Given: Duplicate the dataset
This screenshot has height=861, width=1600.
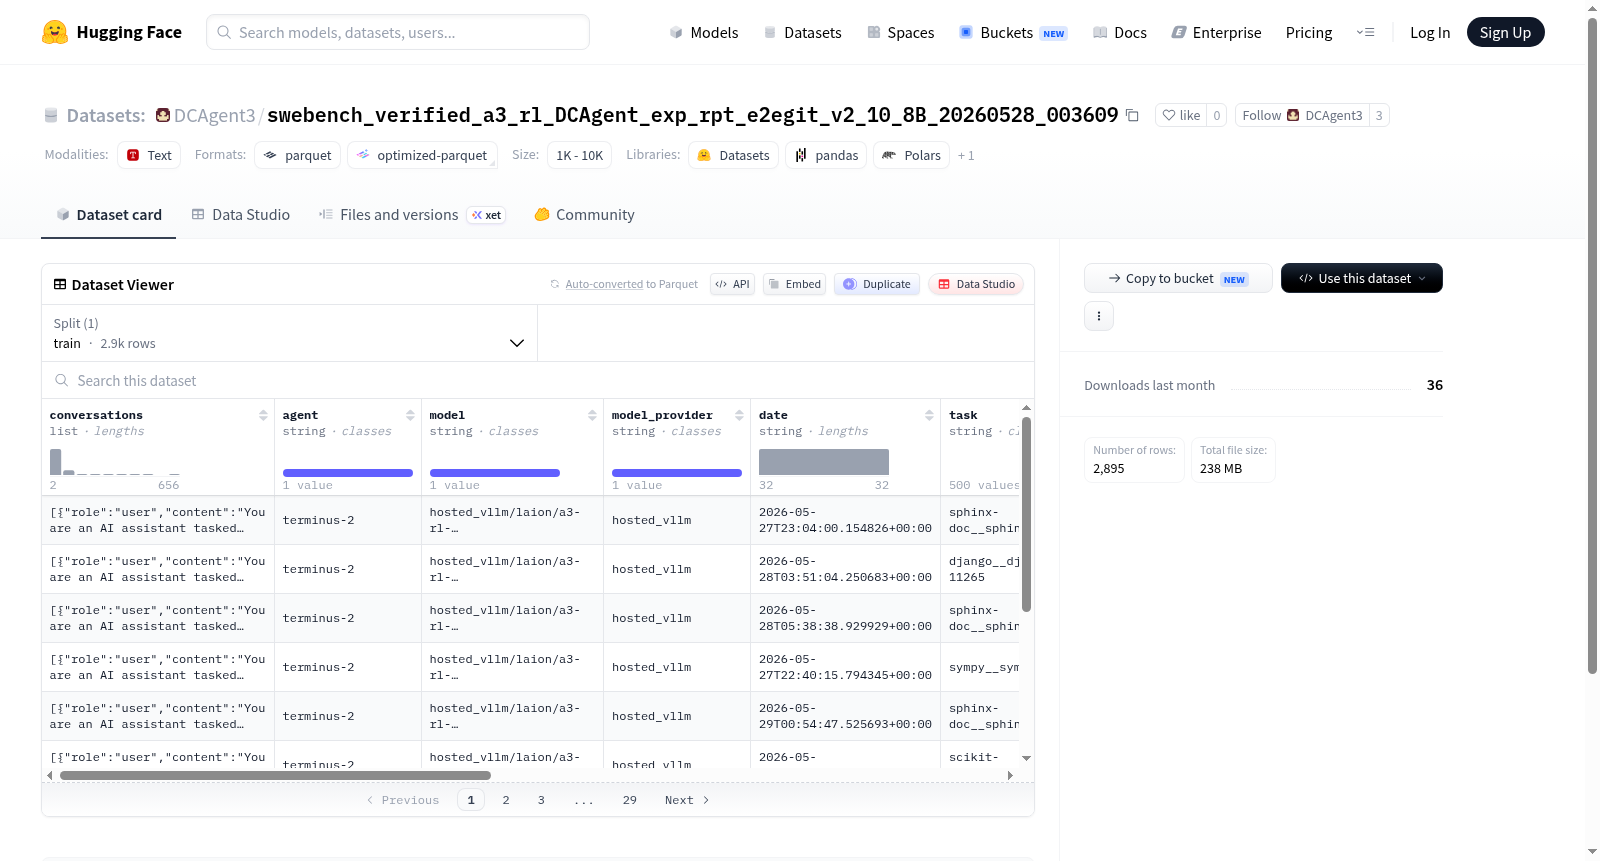Looking at the screenshot, I should click(x=877, y=284).
